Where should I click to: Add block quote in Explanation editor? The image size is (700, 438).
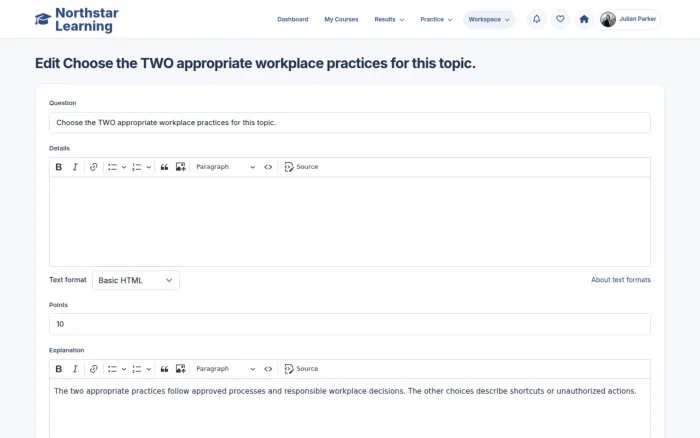[x=164, y=369]
